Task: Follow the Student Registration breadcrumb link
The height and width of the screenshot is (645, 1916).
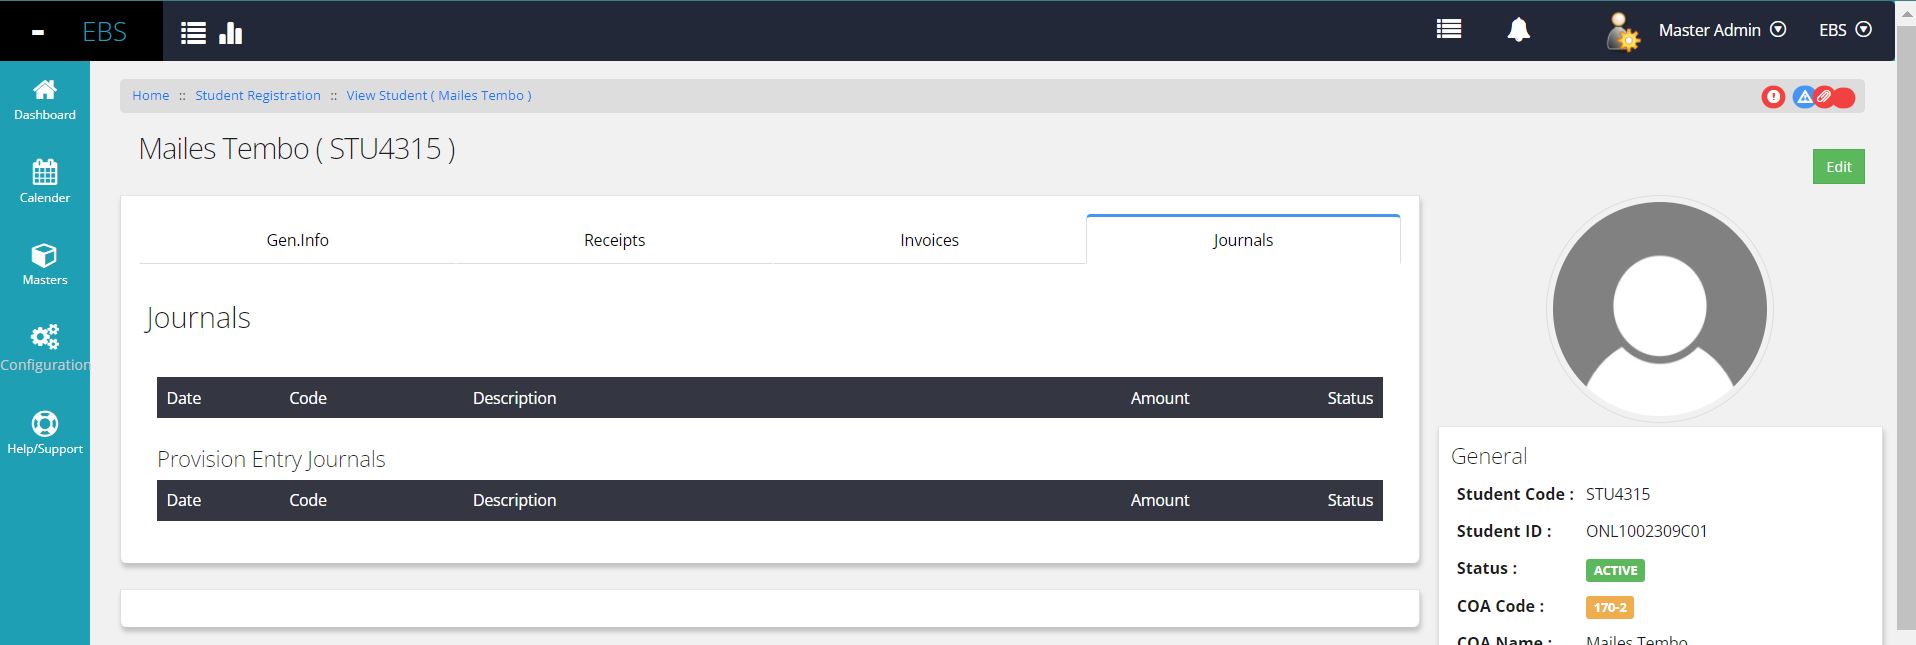Action: [258, 96]
